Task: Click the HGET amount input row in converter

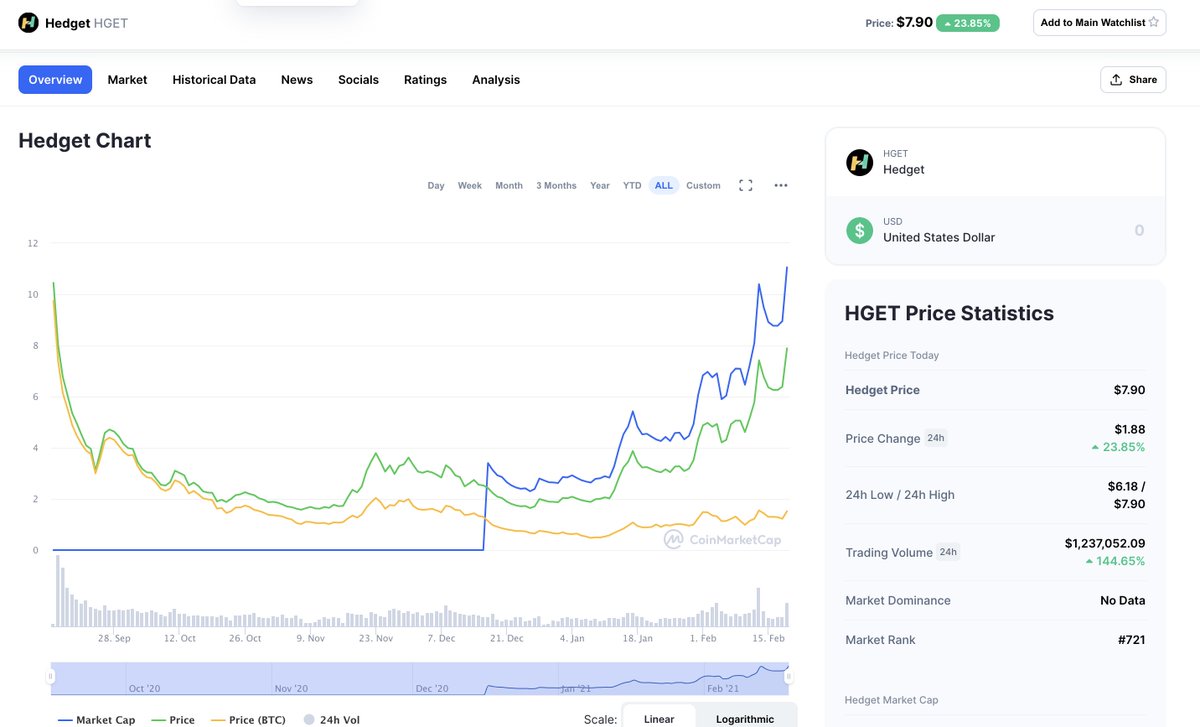Action: [995, 162]
